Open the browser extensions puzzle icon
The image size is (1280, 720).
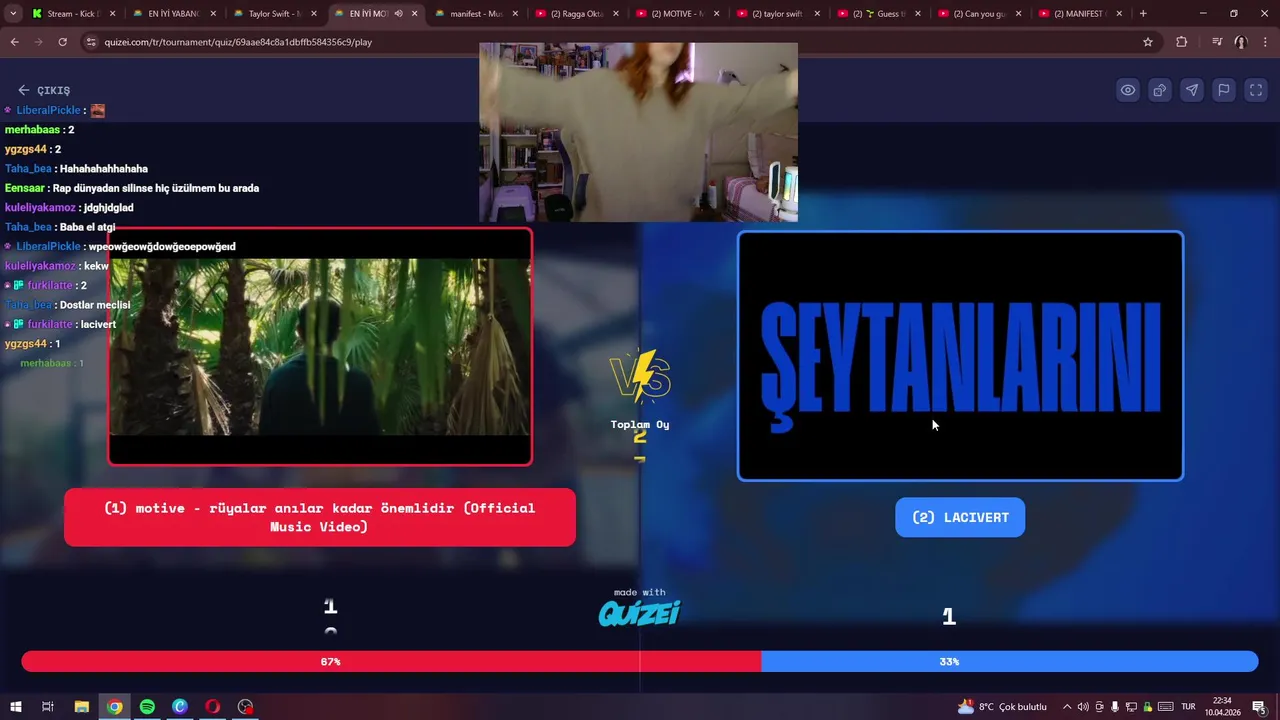coord(1182,42)
